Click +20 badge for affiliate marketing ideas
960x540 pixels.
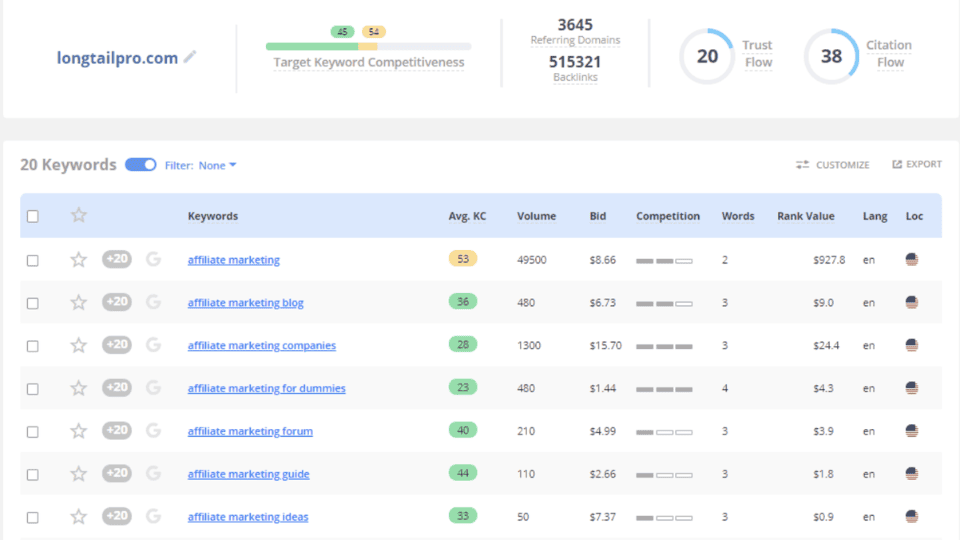point(116,516)
